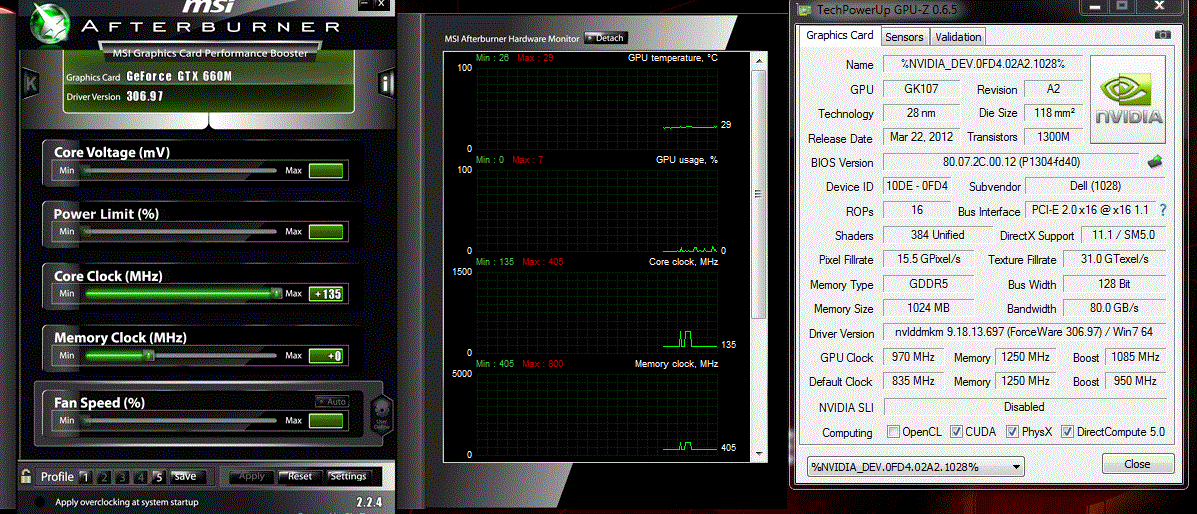Select Afterburner profile slot 1
1197x514 pixels.
click(x=86, y=477)
